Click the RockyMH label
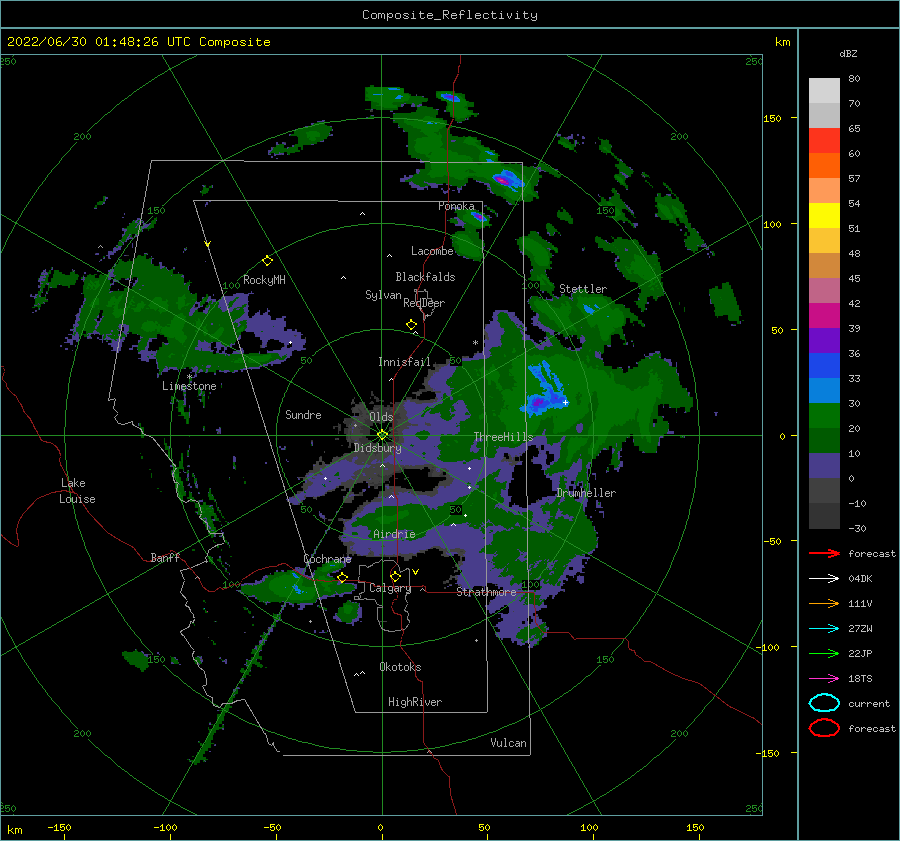The height and width of the screenshot is (841, 900). pos(264,280)
